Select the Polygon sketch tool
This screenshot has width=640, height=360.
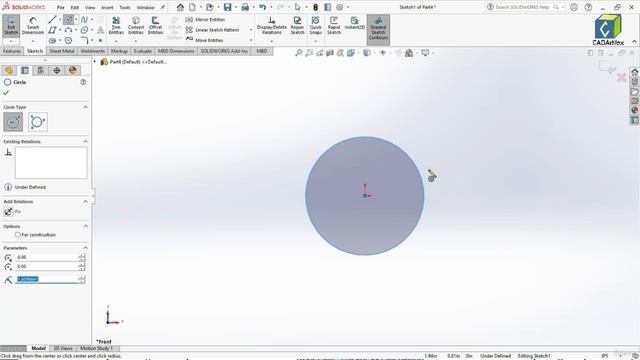[68, 40]
